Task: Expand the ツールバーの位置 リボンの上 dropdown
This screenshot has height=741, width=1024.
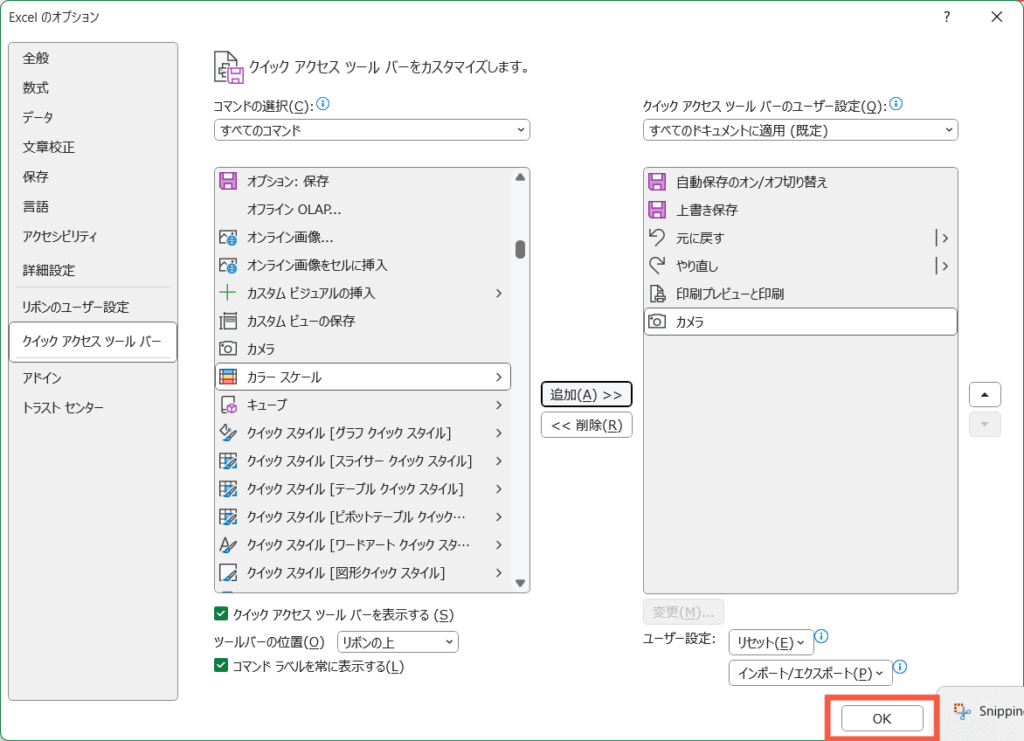Action: (397, 642)
